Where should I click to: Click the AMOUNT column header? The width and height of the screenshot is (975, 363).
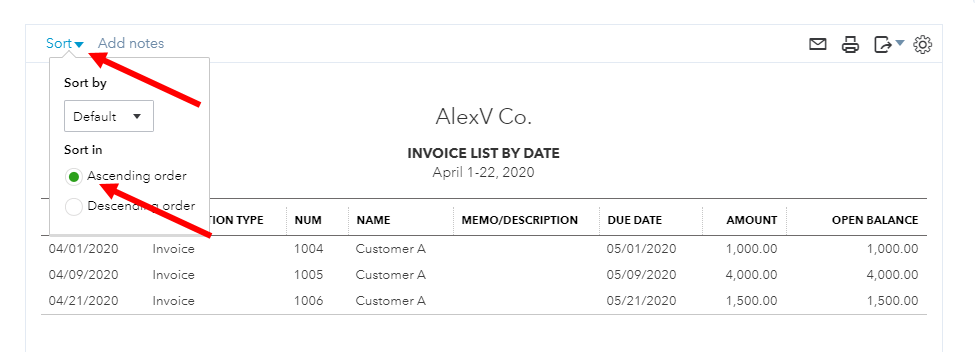click(x=752, y=220)
